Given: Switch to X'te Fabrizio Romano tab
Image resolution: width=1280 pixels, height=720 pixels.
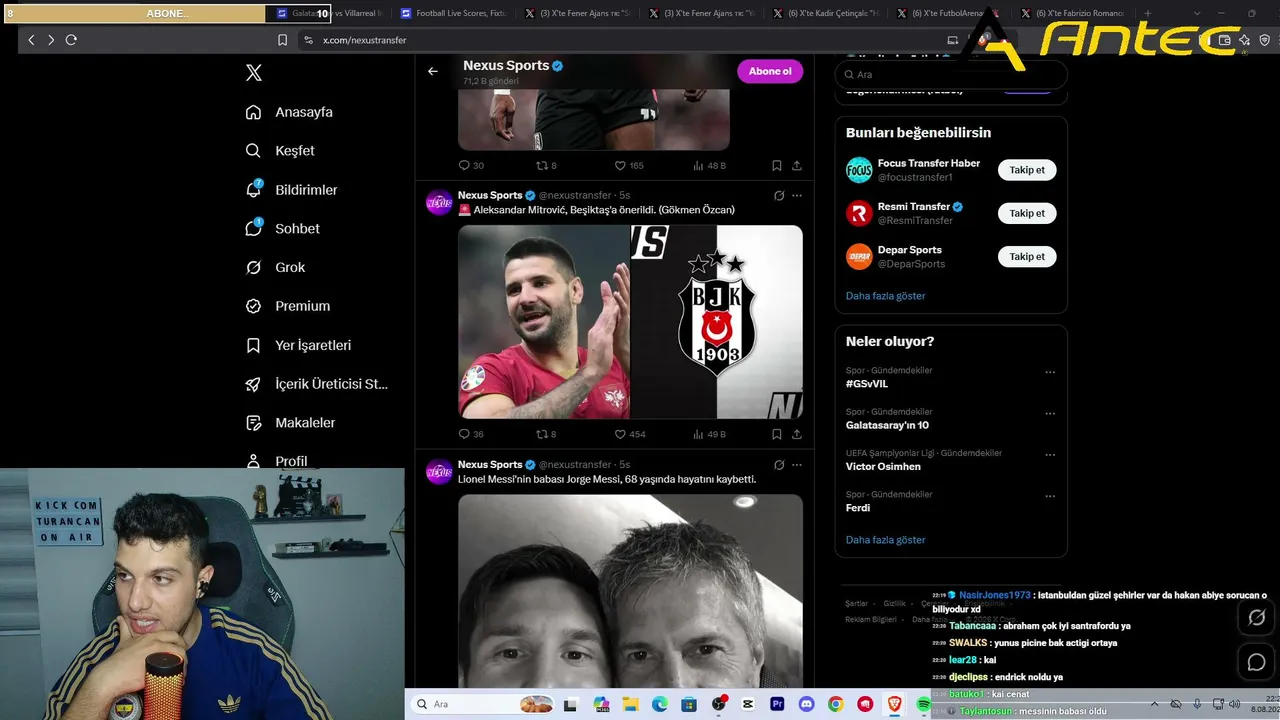Looking at the screenshot, I should point(1073,13).
